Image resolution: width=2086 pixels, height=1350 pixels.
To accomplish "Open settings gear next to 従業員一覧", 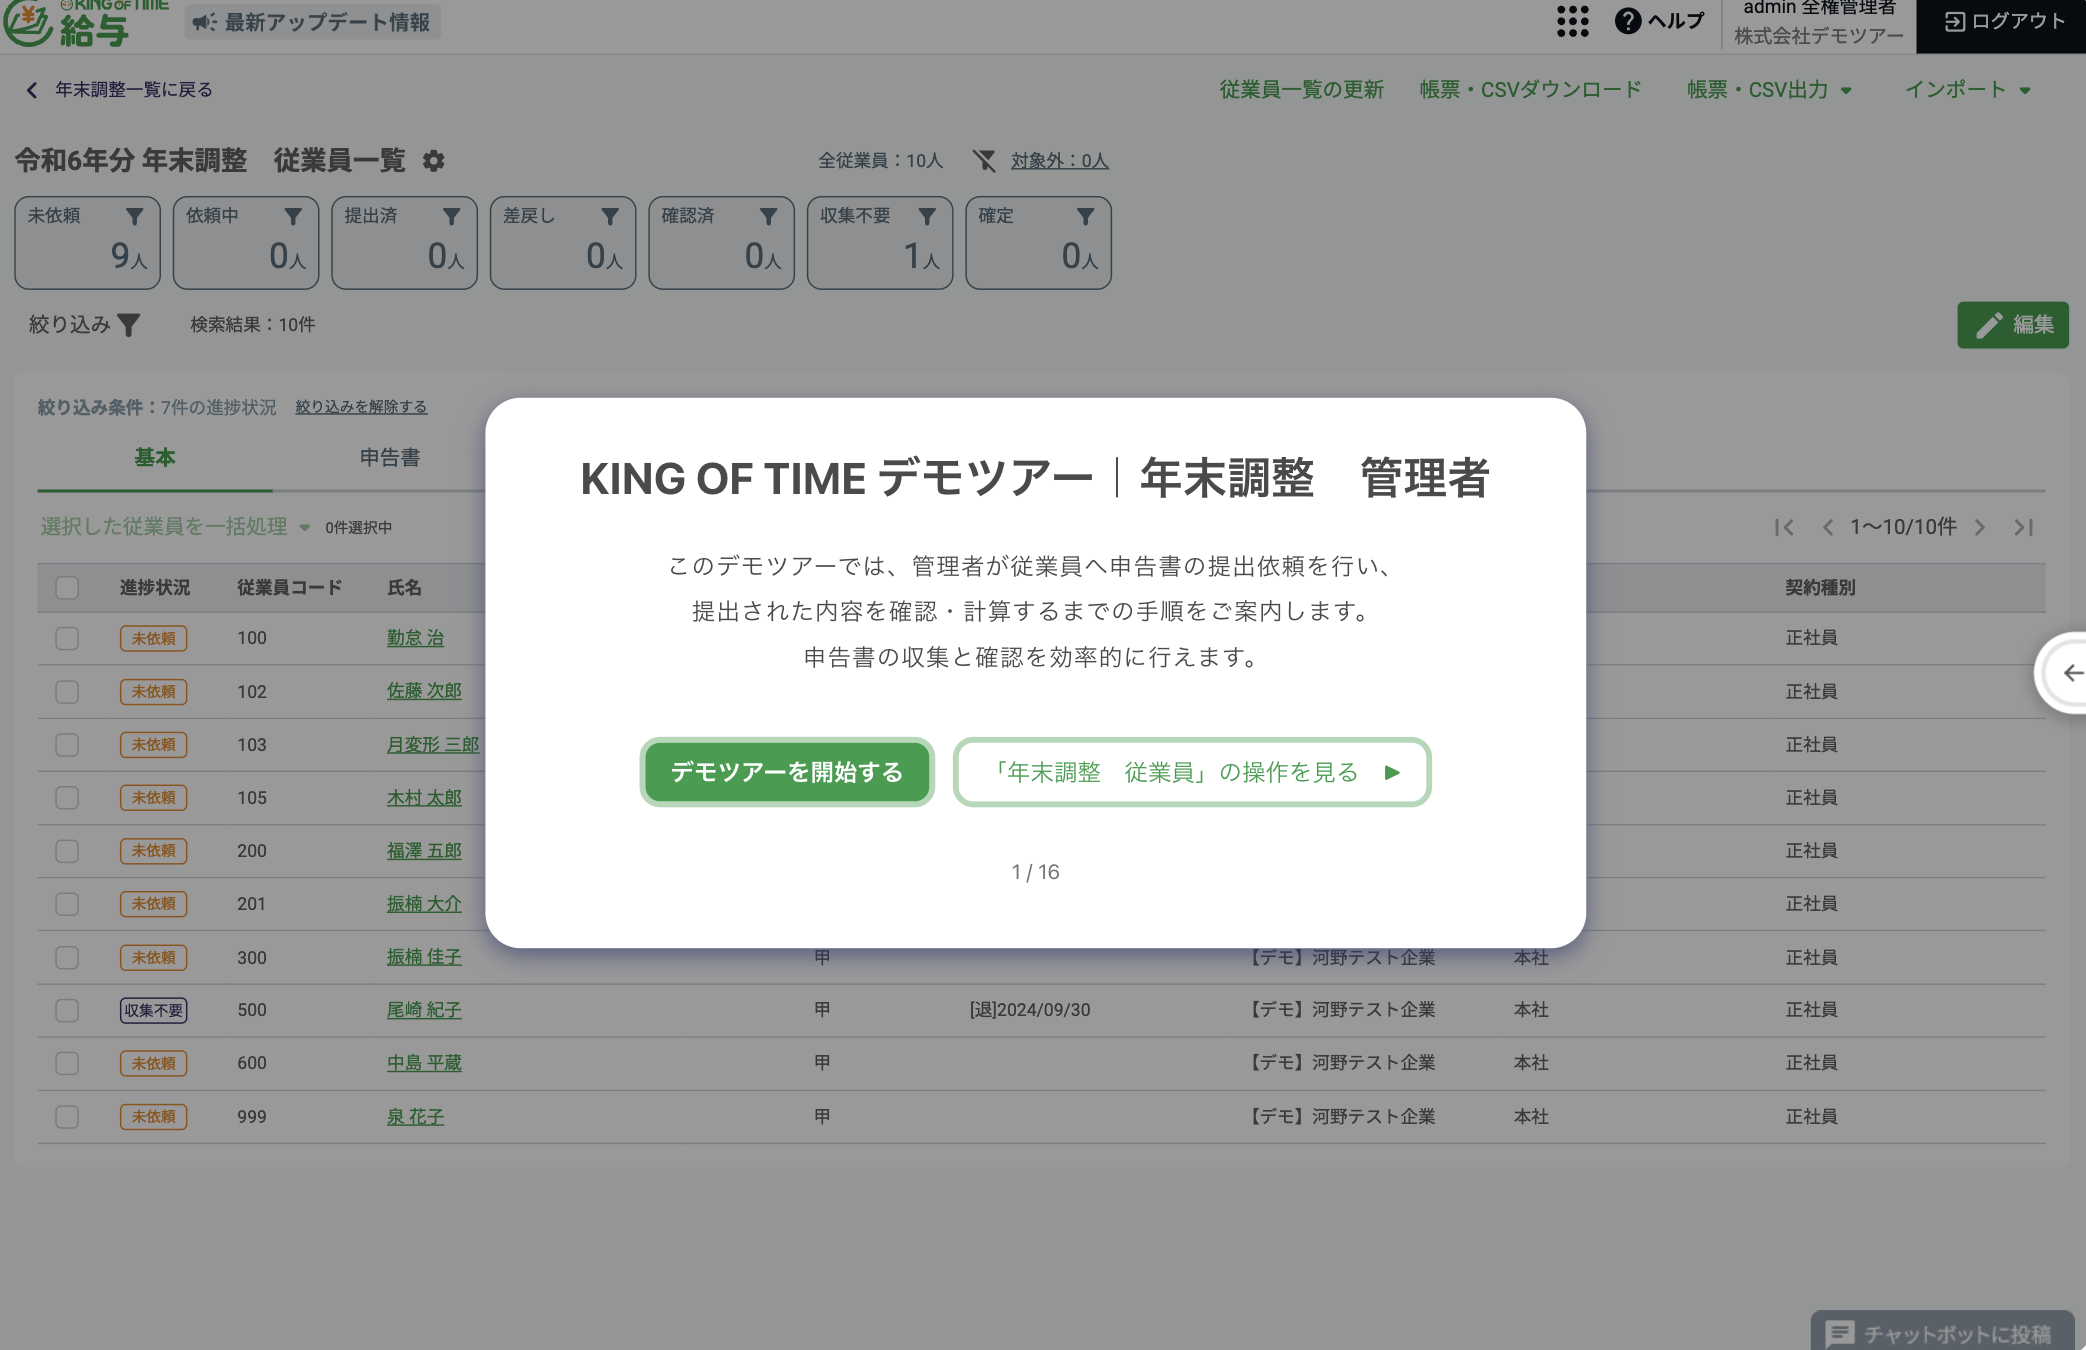I will tap(433, 161).
